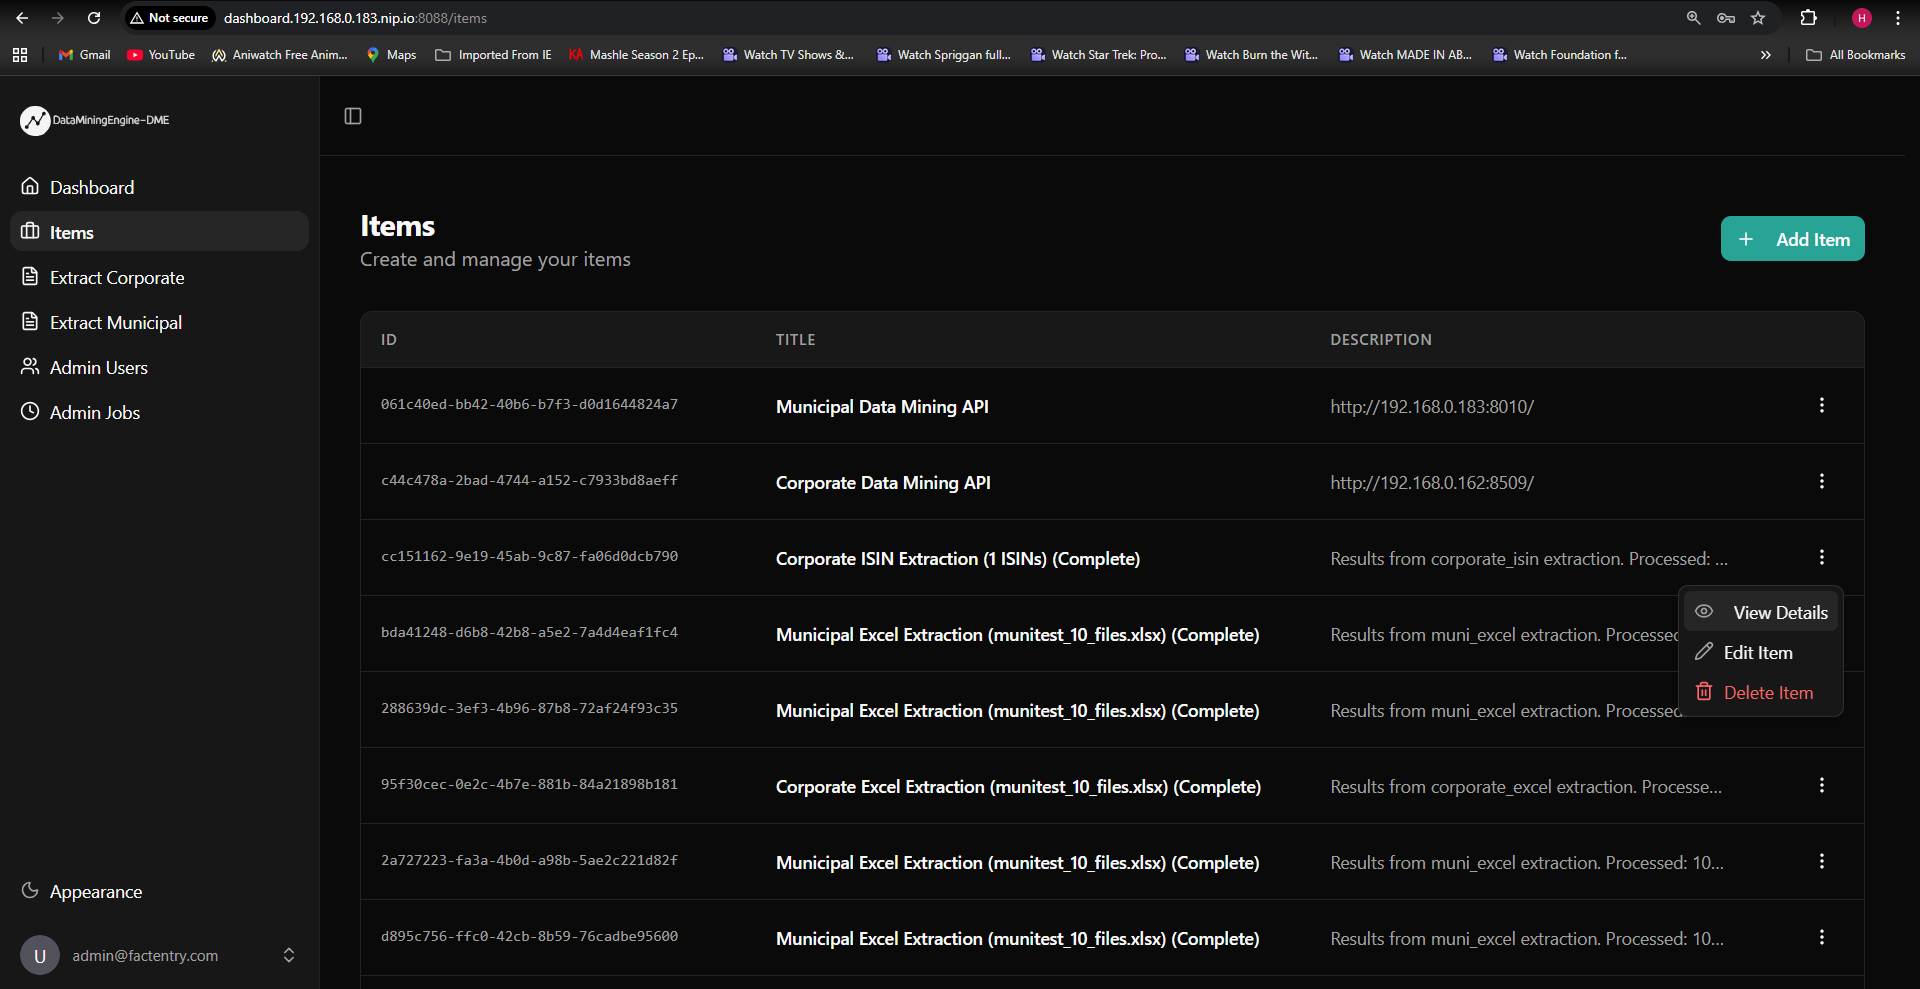Click Municipal Data Mining API title
1920x989 pixels.
point(882,406)
